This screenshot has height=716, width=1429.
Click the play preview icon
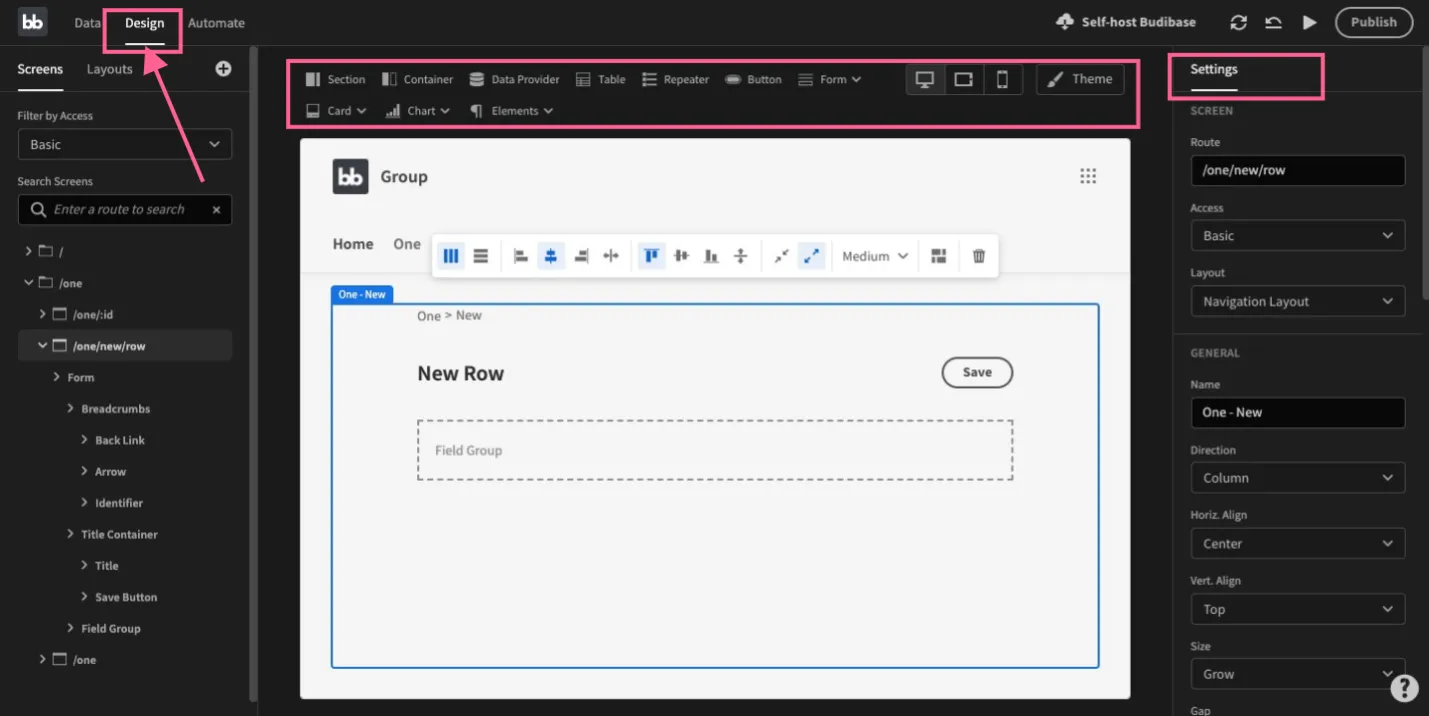tap(1309, 22)
